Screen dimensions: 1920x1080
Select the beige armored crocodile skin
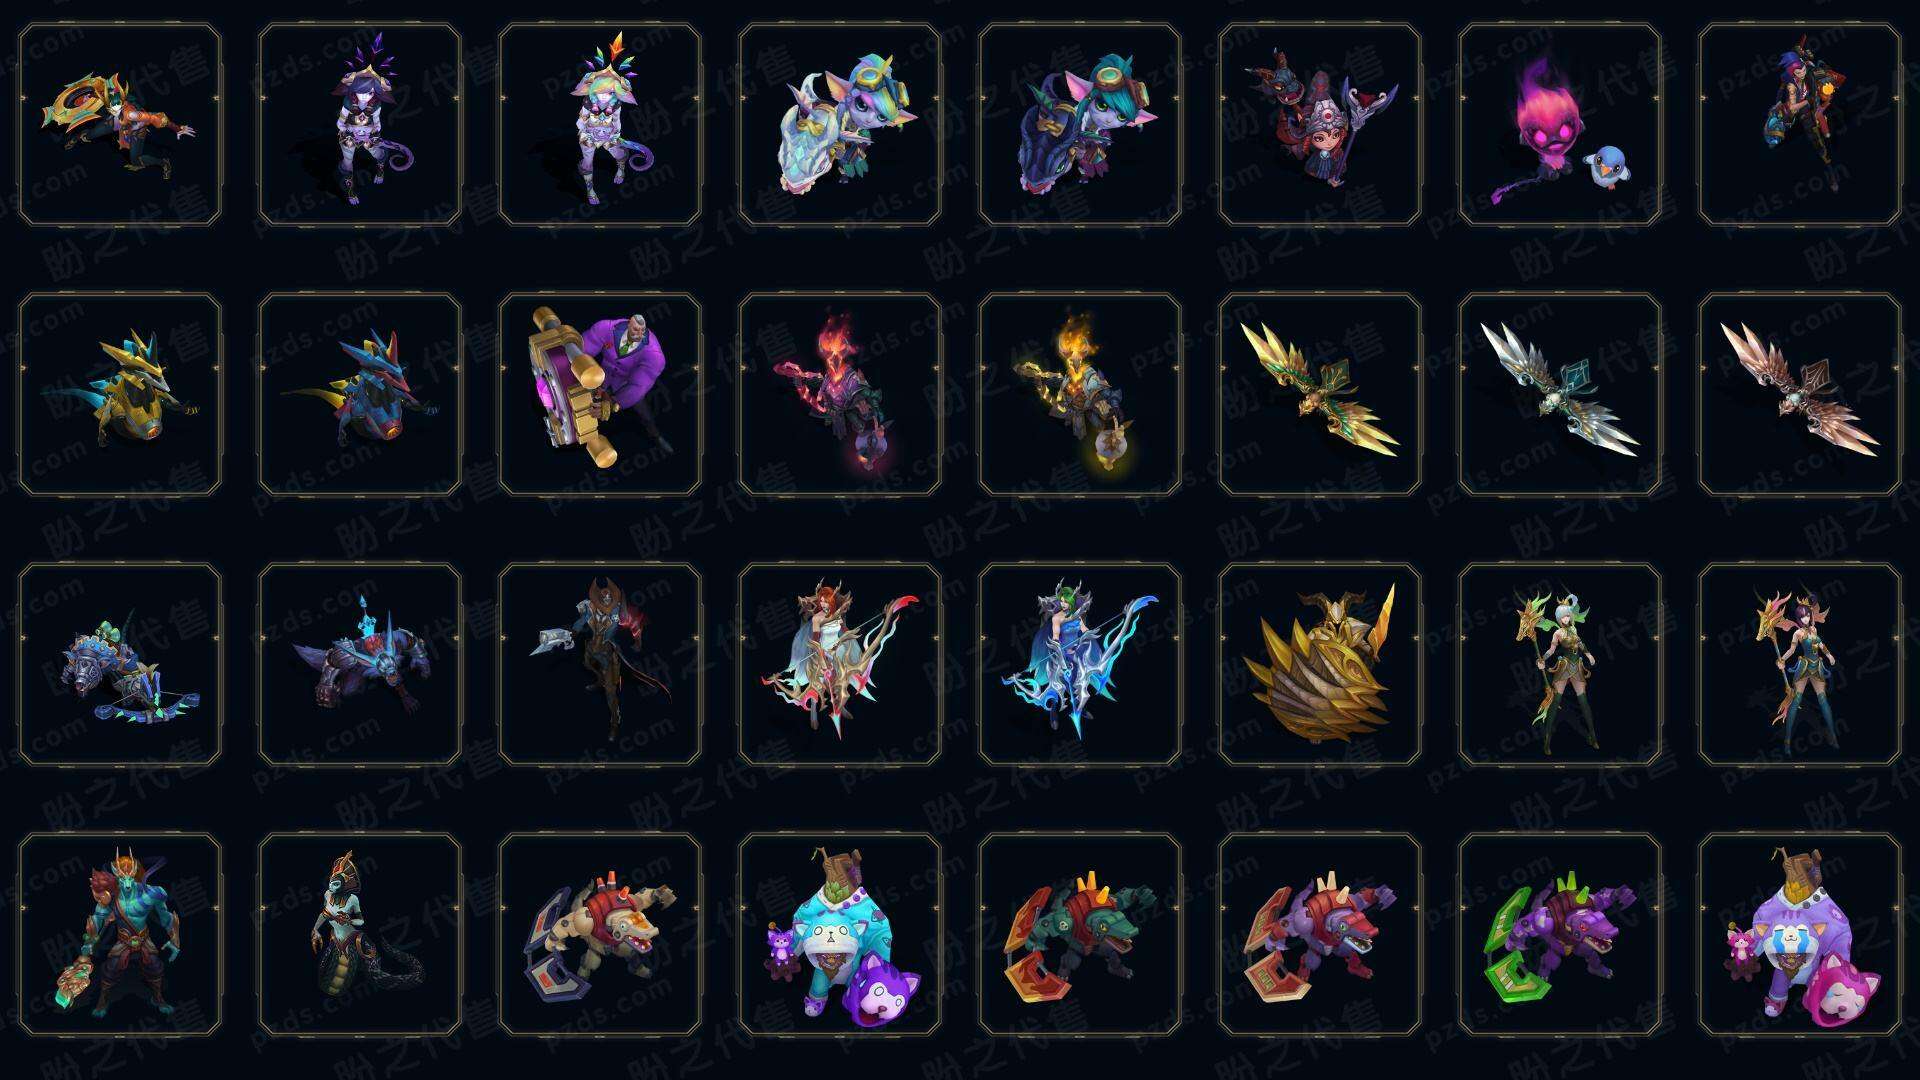[x=600, y=934]
